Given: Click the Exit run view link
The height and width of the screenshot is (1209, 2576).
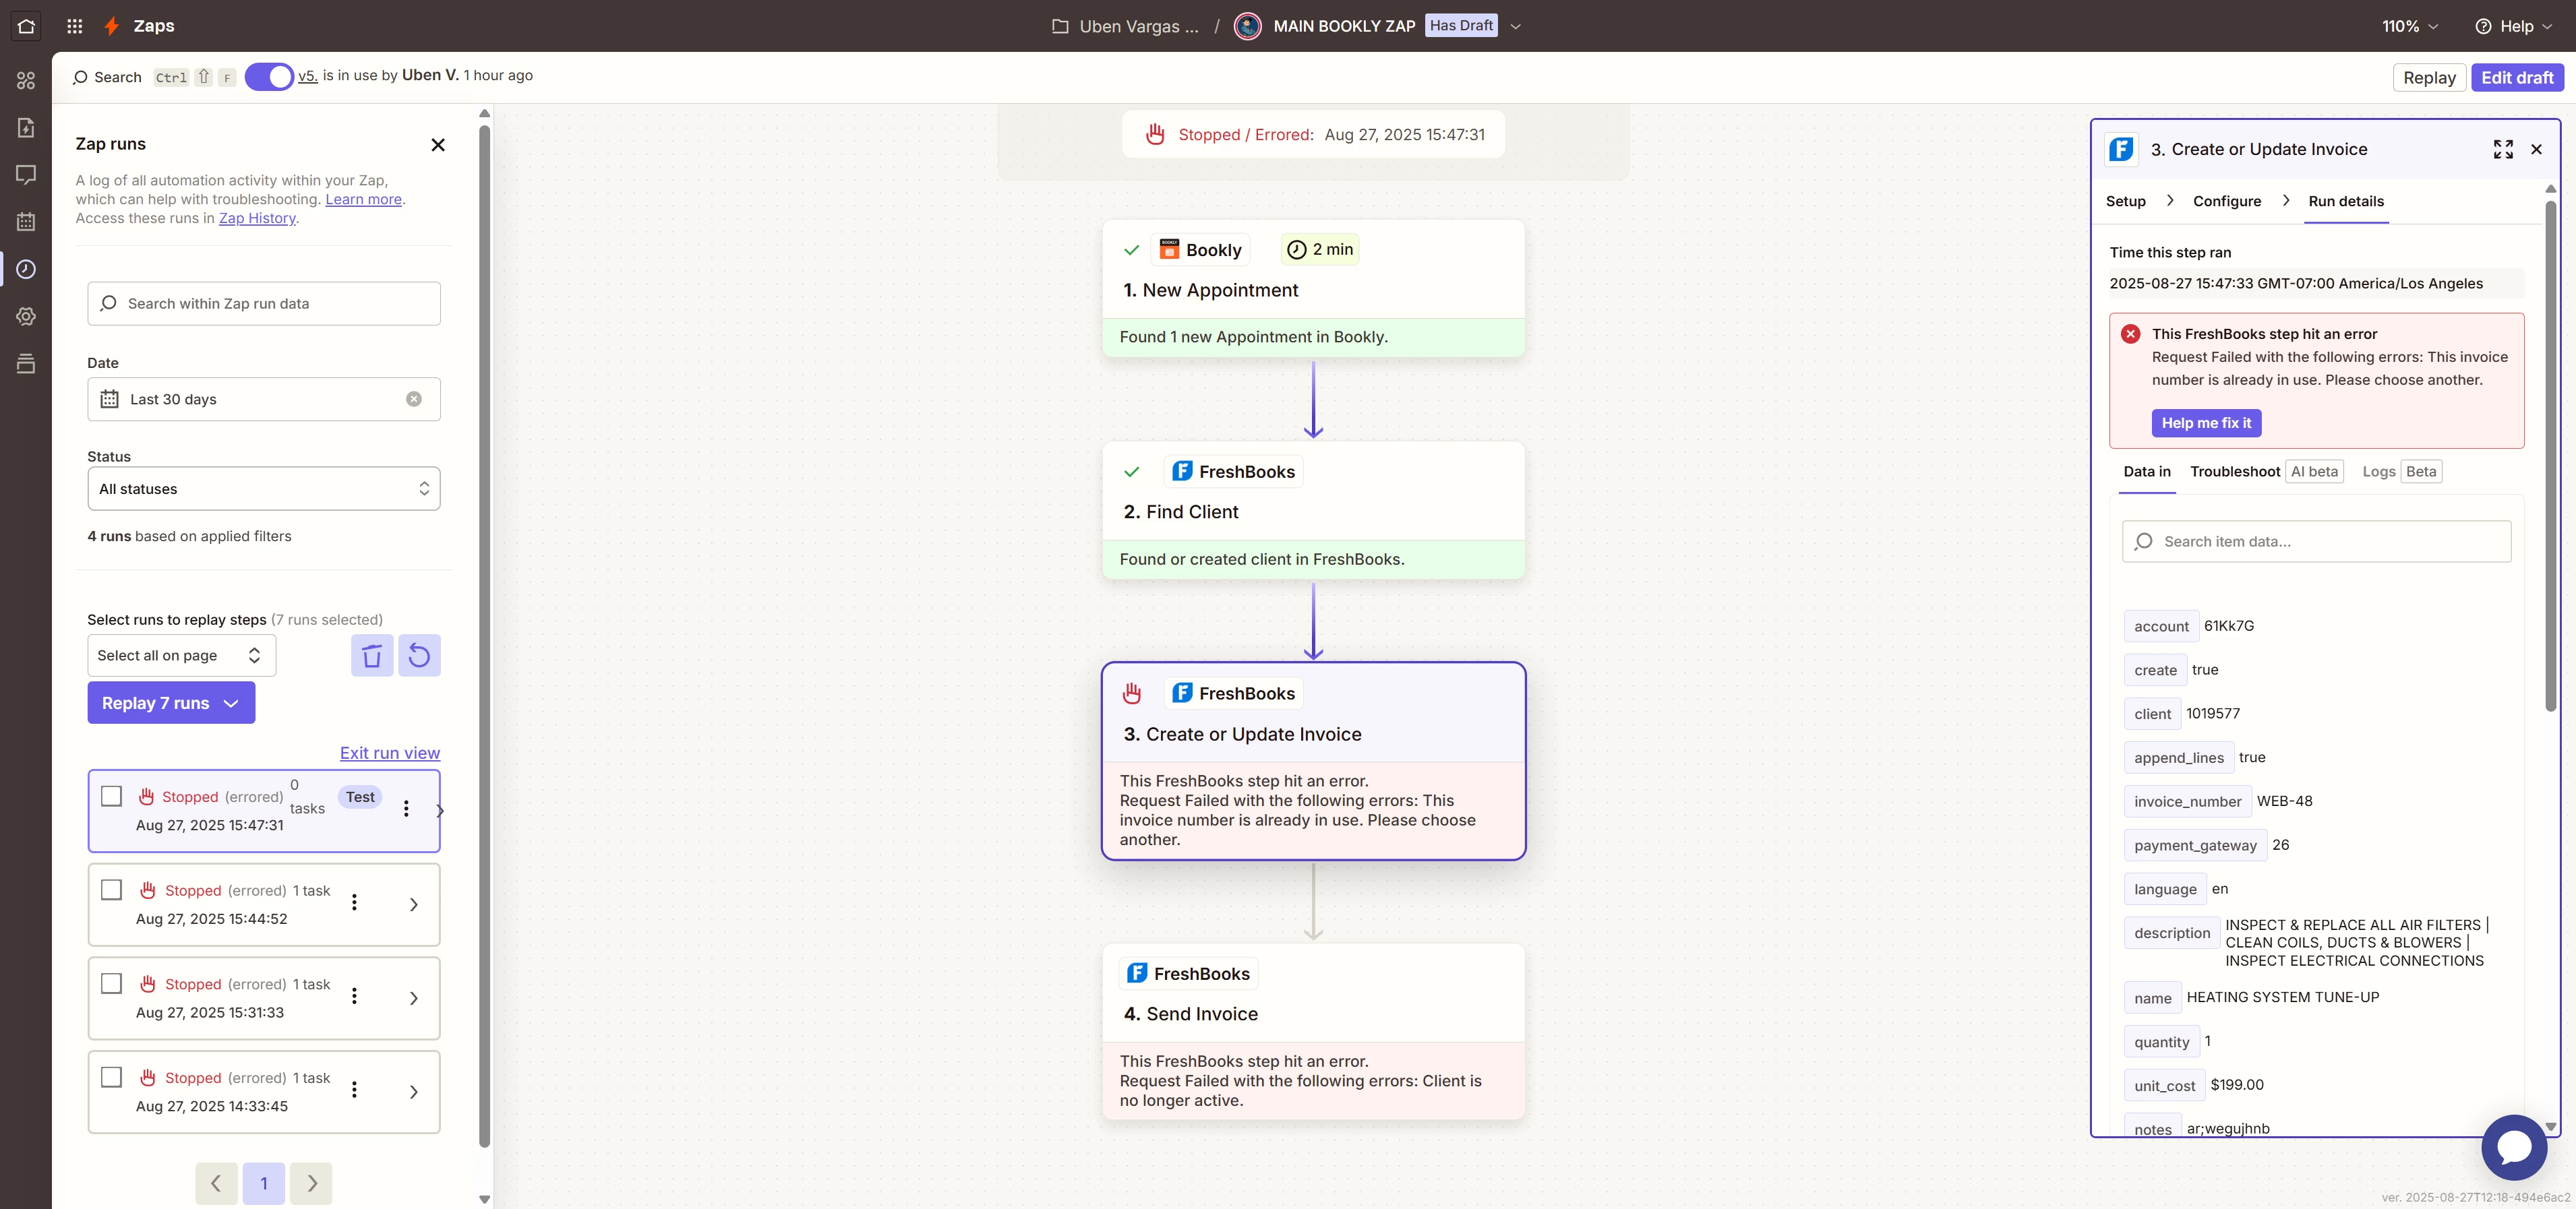Looking at the screenshot, I should click(x=389, y=753).
